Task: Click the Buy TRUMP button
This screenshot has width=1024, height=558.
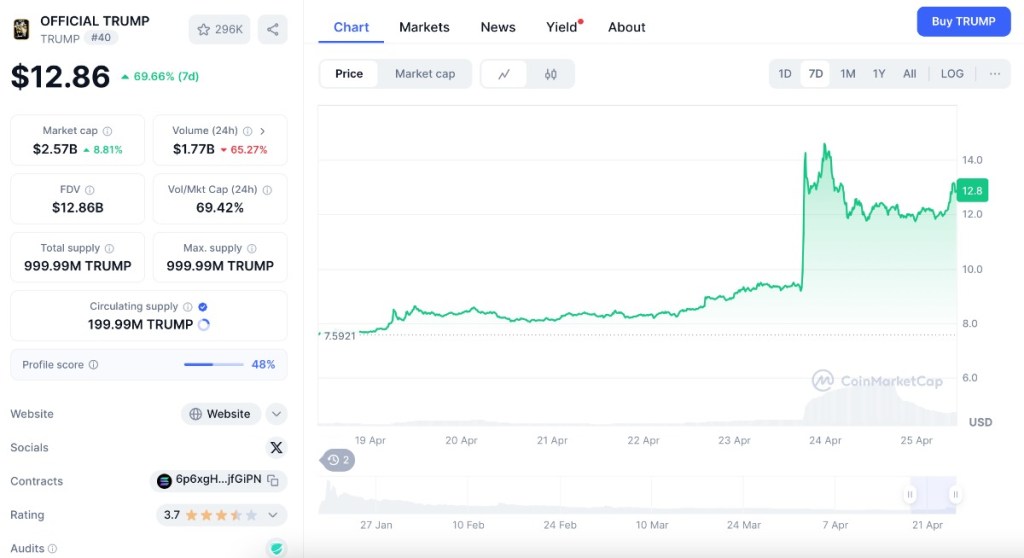Action: (x=963, y=21)
